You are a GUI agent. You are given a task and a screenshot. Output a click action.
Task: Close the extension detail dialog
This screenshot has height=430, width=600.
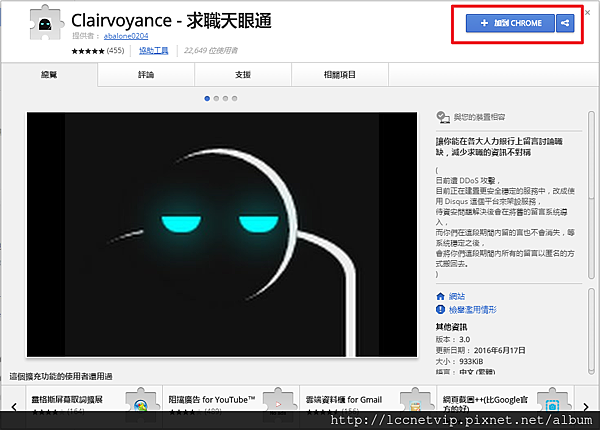click(x=588, y=12)
